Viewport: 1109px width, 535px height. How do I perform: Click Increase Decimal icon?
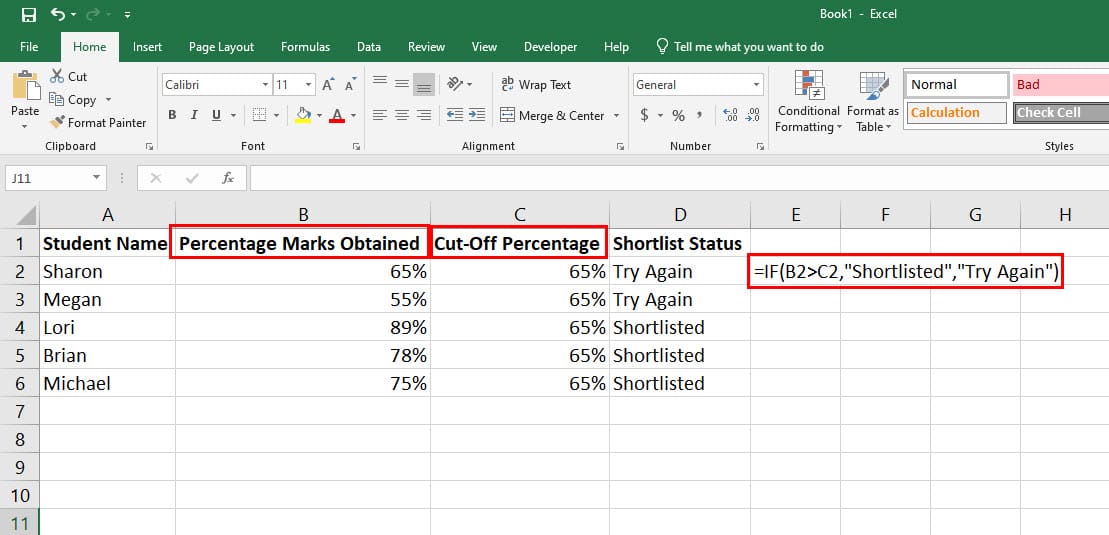click(x=731, y=115)
